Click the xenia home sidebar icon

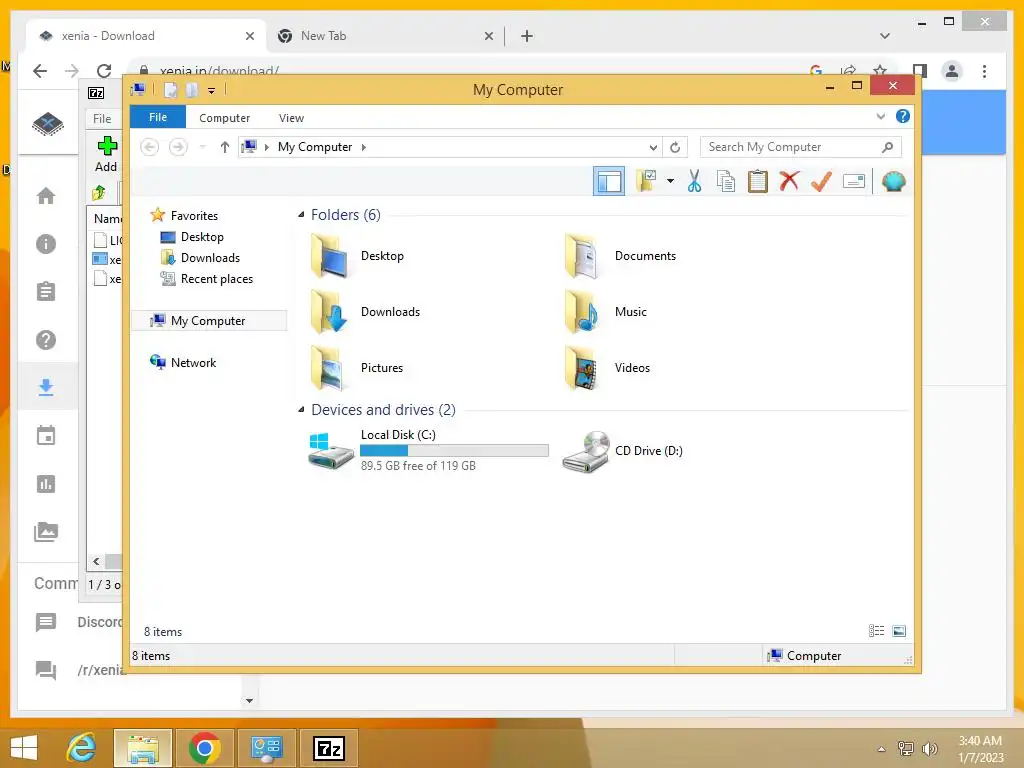click(x=46, y=195)
